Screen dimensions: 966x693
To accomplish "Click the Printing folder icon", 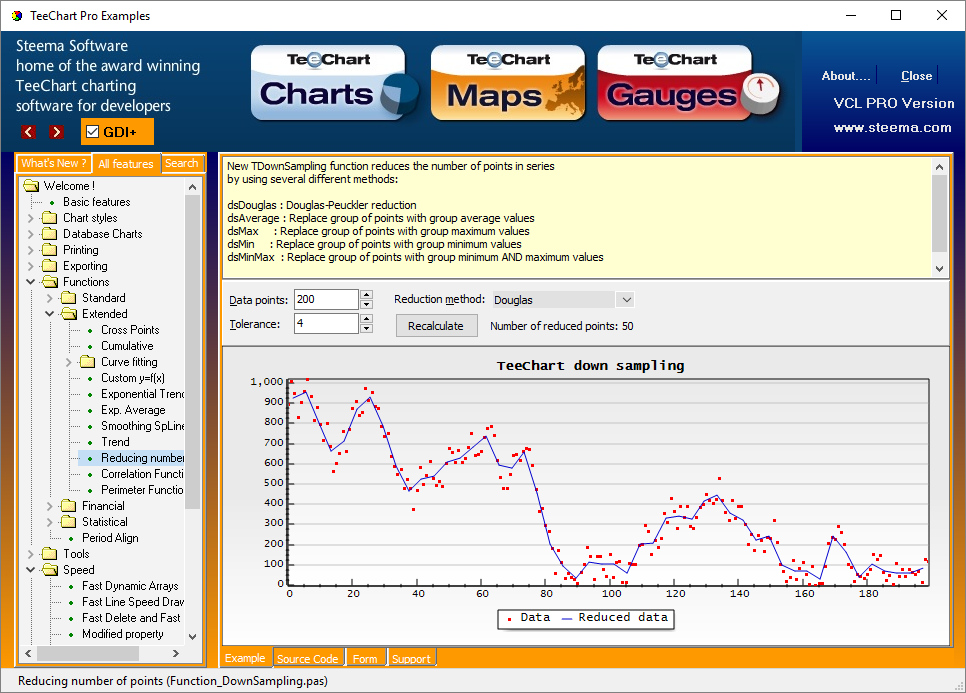I will [x=49, y=250].
